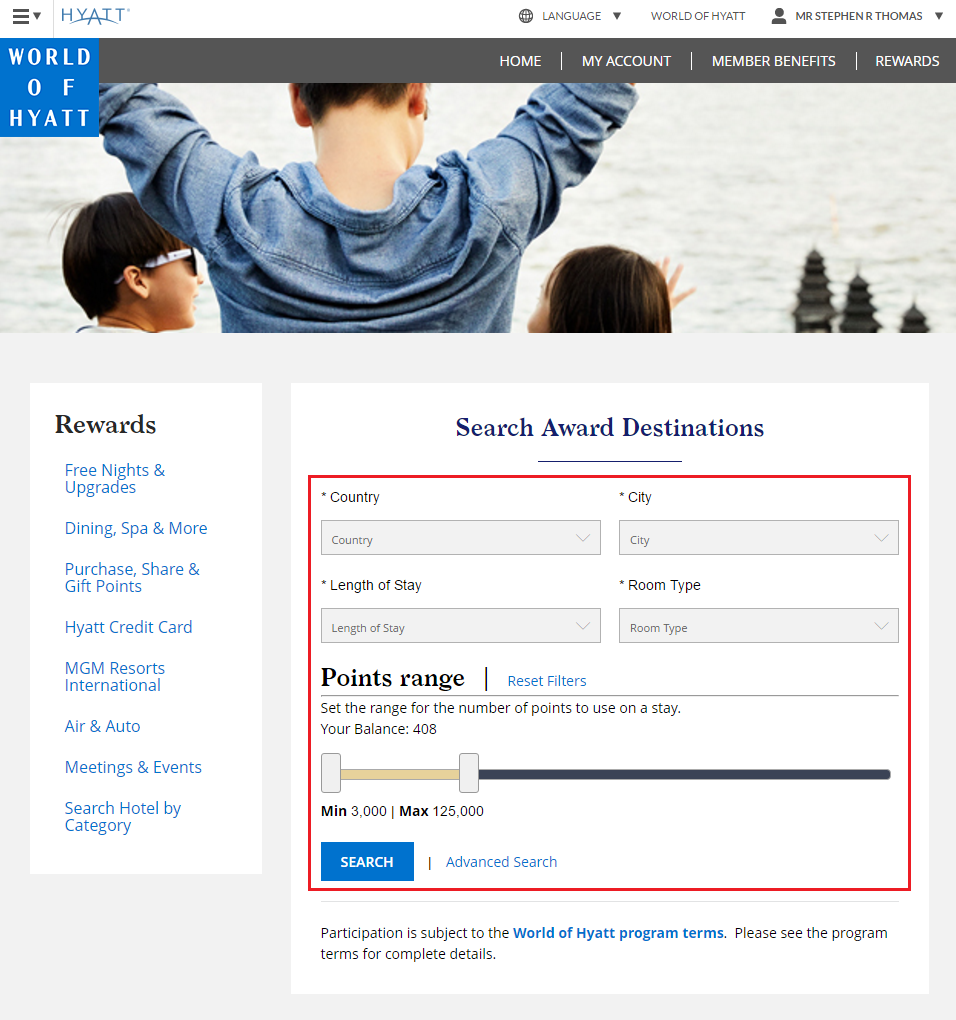Open the City dropdown
Image resolution: width=956 pixels, height=1020 pixels.
pos(758,538)
